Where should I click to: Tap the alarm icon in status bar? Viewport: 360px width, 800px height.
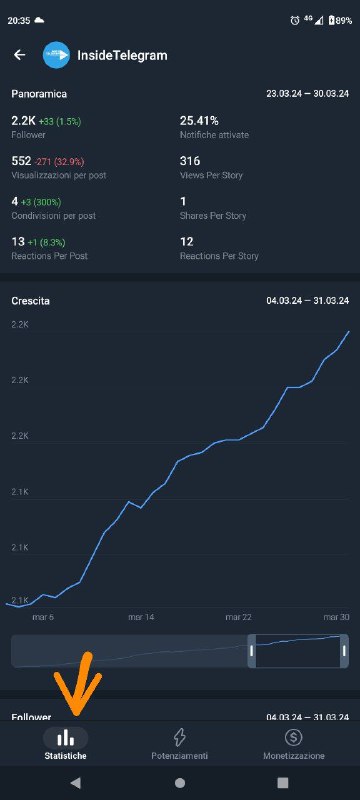click(294, 20)
